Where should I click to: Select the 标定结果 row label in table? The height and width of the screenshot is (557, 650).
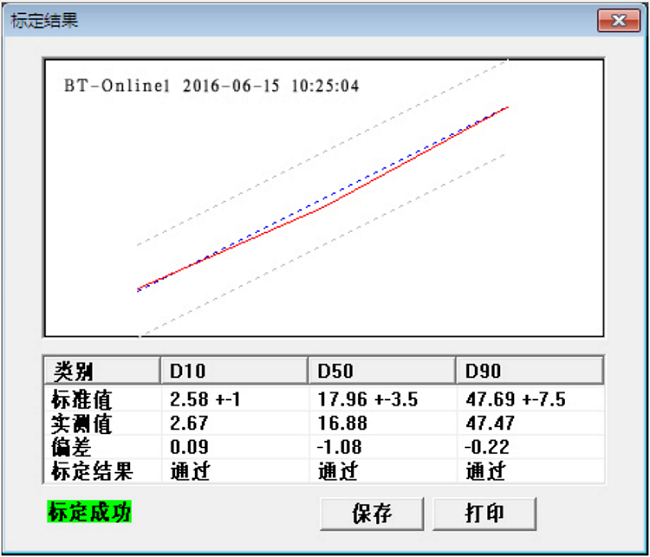point(89,471)
